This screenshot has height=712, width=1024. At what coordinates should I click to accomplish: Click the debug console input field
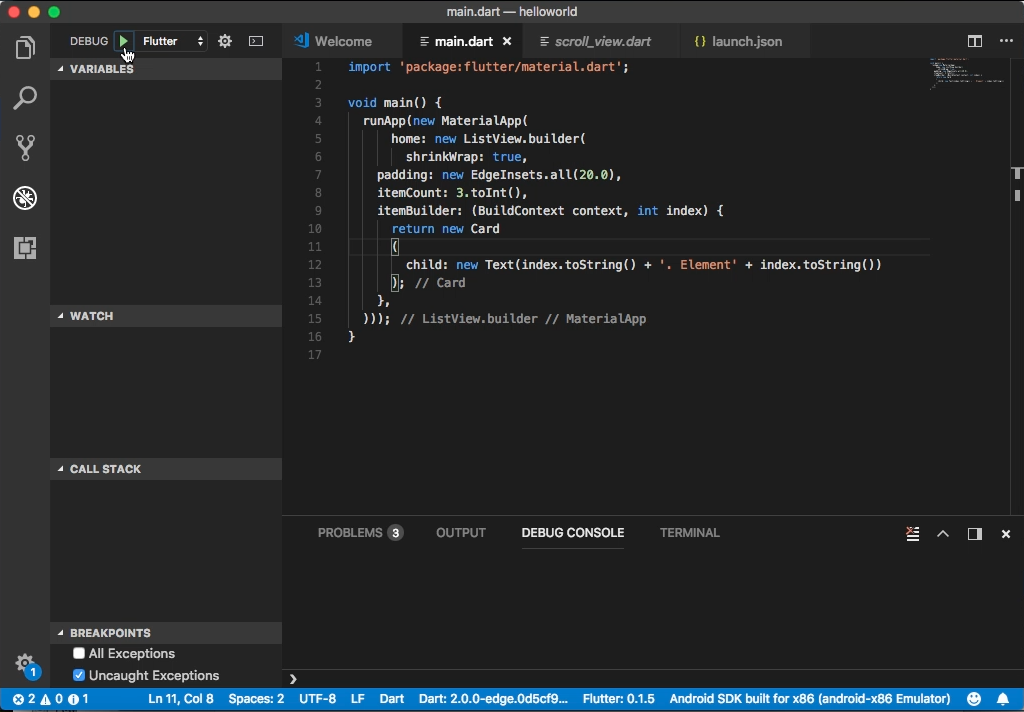(x=653, y=679)
